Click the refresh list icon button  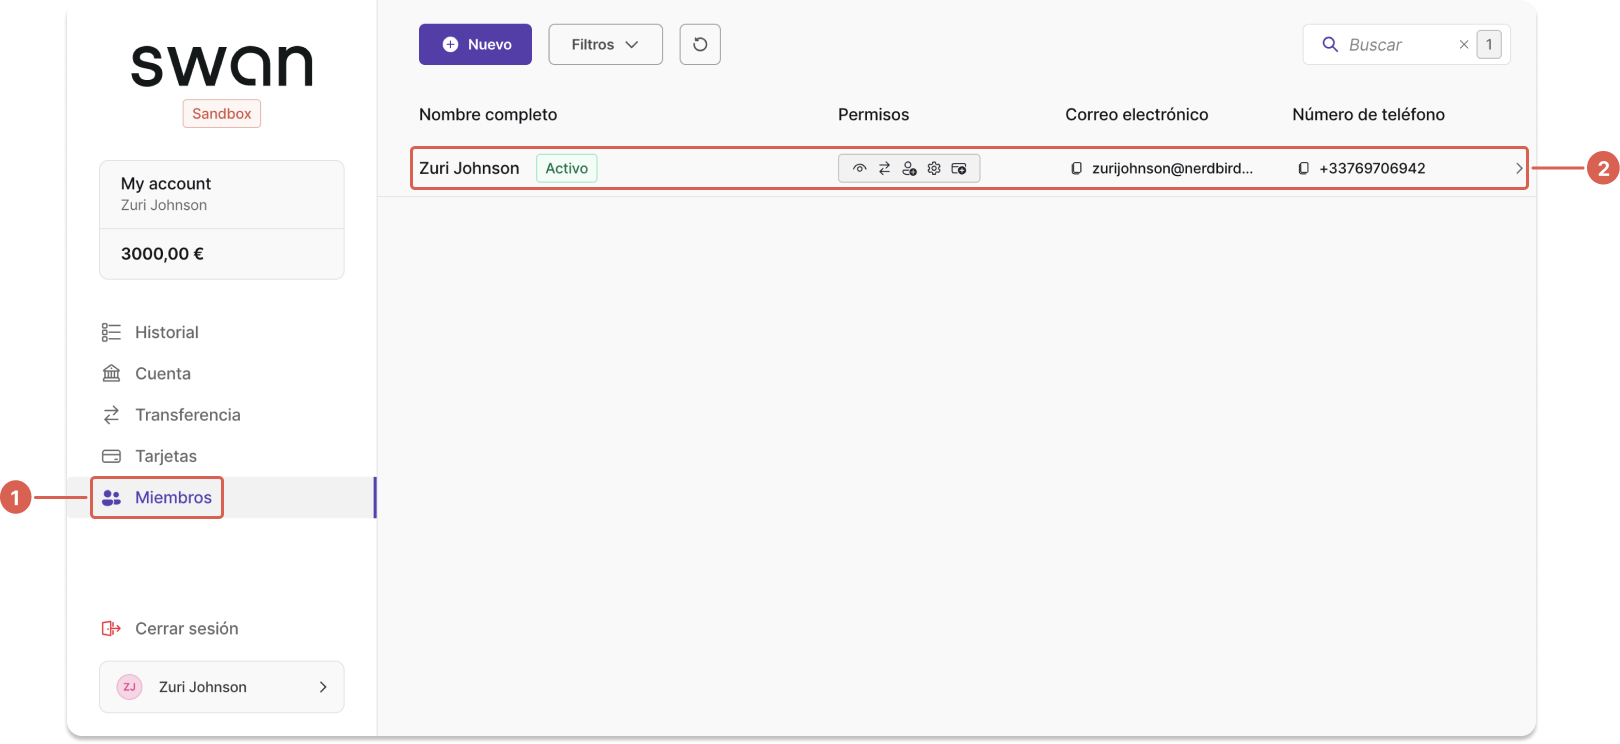coord(700,44)
